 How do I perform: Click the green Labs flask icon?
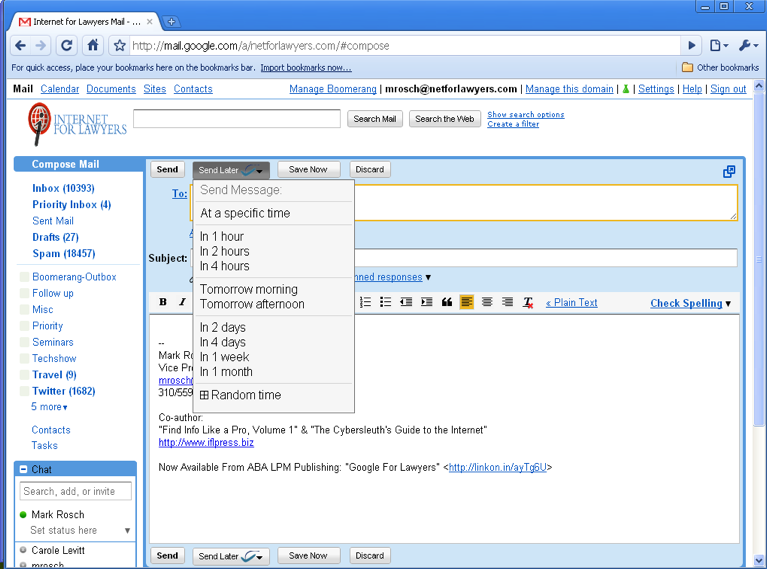[x=625, y=89]
